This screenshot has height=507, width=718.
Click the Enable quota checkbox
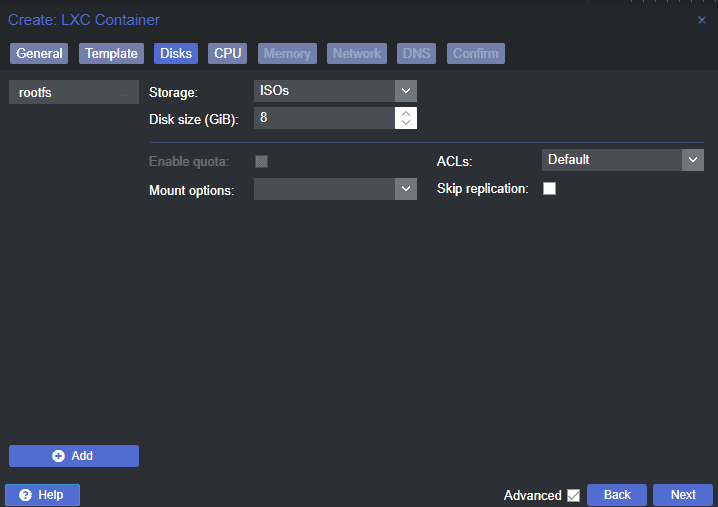click(262, 161)
